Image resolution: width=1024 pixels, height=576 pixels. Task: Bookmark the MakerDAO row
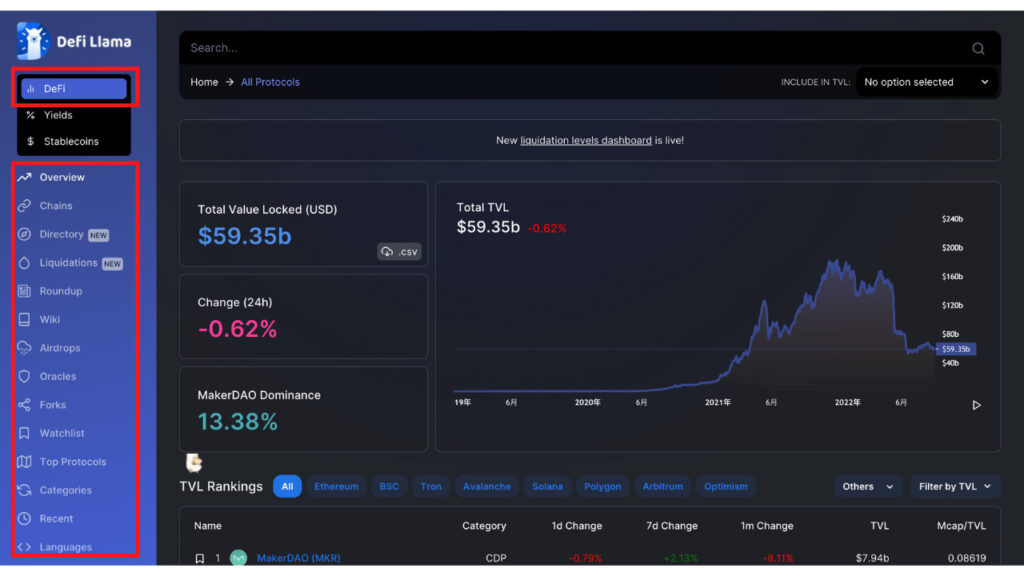pyautogui.click(x=200, y=558)
